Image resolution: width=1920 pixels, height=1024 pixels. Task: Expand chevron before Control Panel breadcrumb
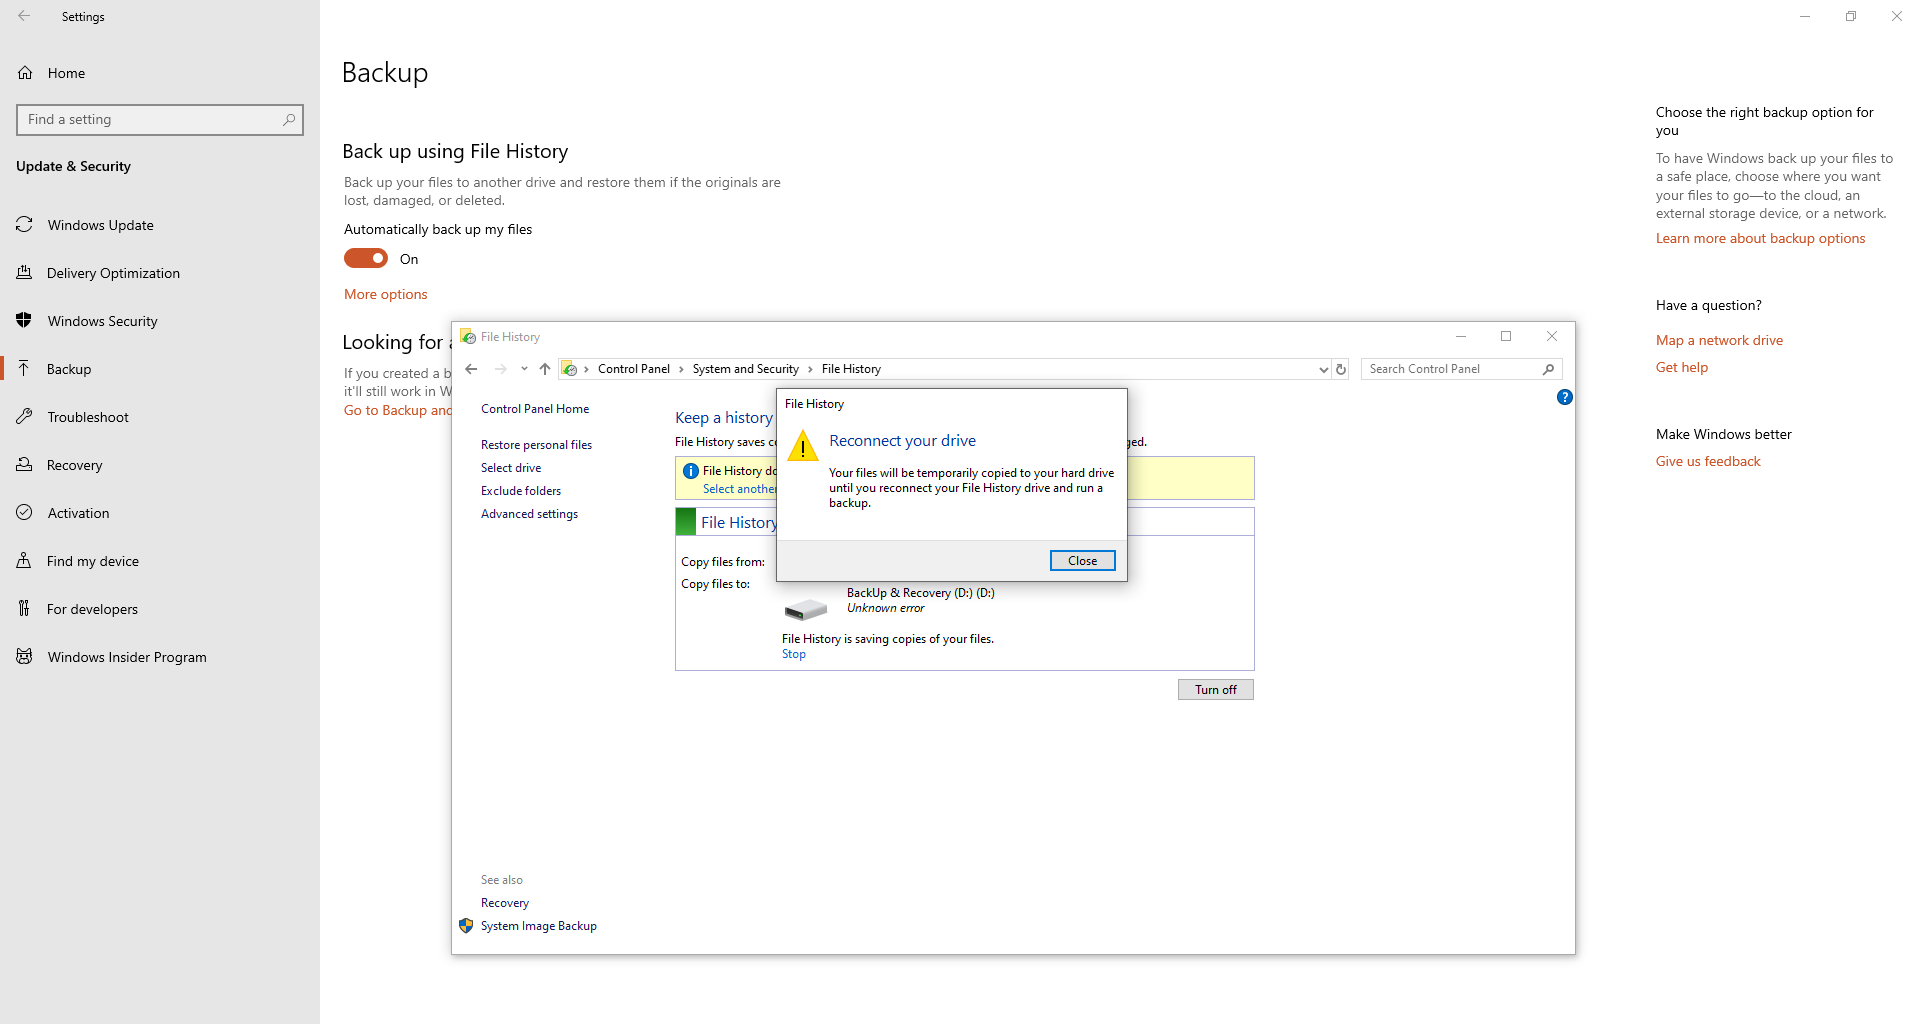[x=586, y=369]
